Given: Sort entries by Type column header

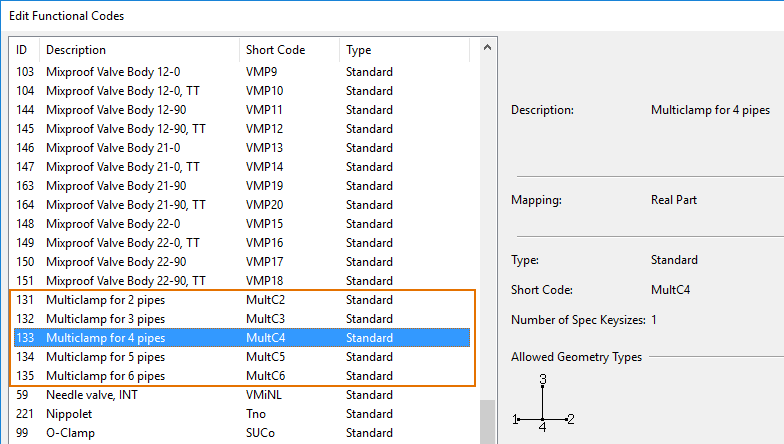Looking at the screenshot, I should (x=358, y=50).
